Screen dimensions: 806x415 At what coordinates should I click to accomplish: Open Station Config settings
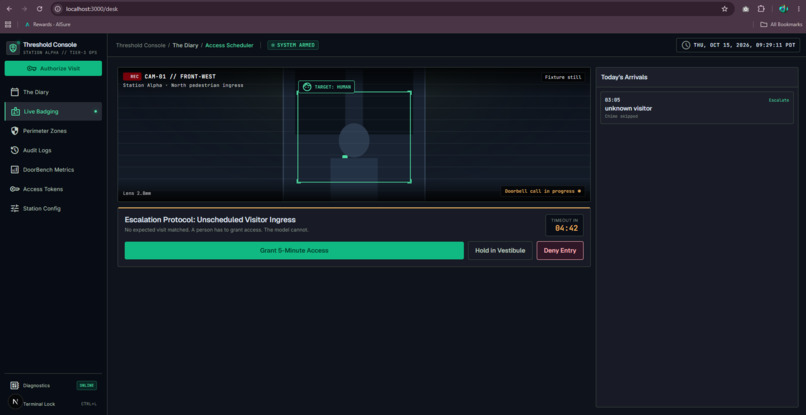coord(53,208)
